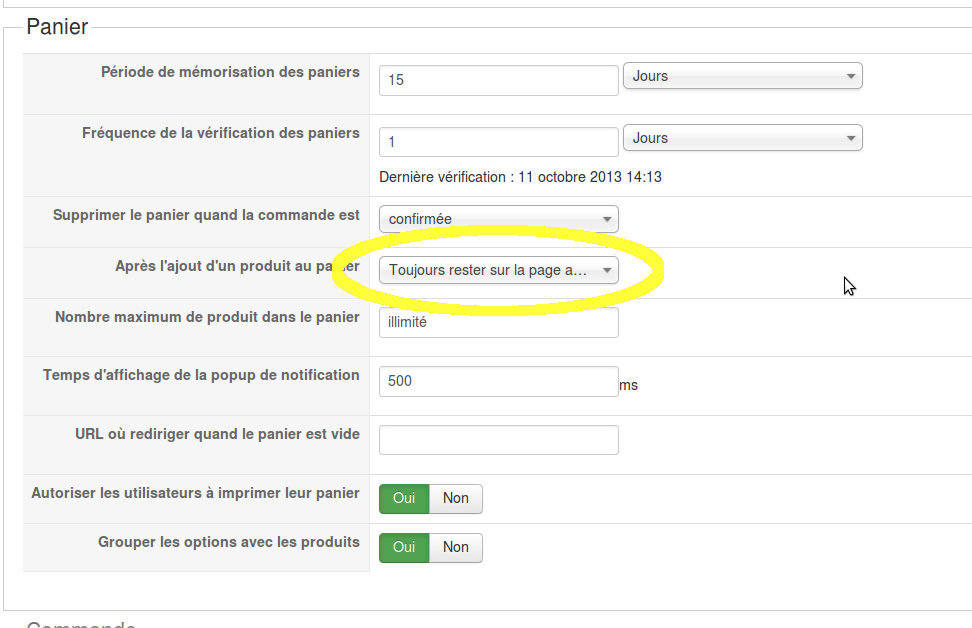This screenshot has width=972, height=628.
Task: Open the 'Toujours rester sur la page' dropdown
Action: point(498,270)
